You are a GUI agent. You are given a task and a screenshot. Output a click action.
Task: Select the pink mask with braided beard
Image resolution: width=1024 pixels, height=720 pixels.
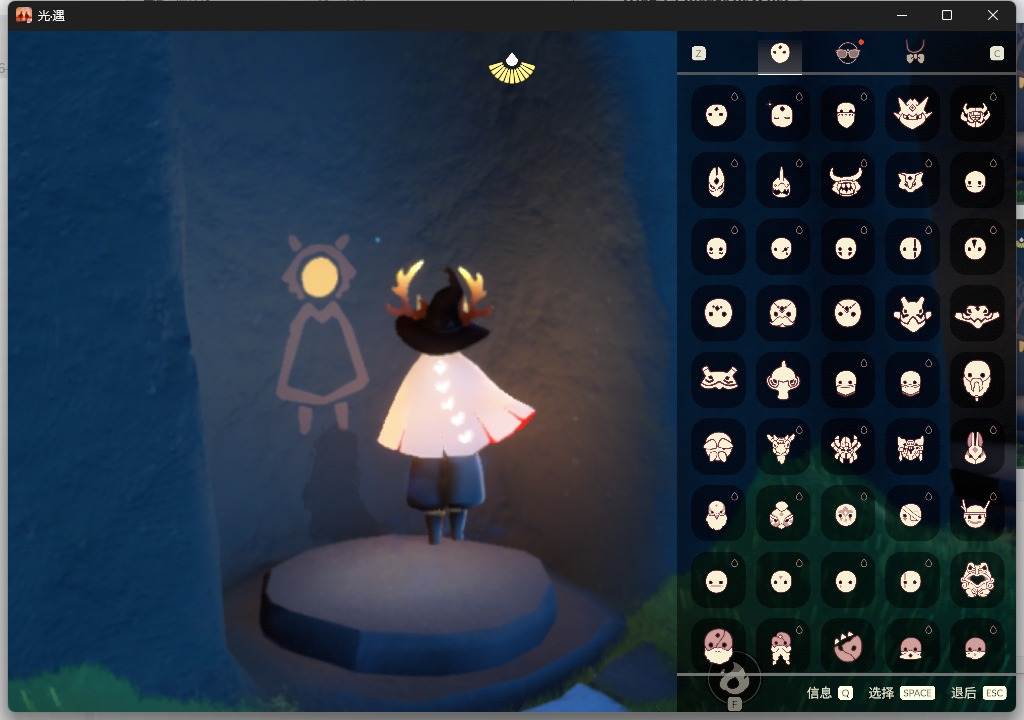click(x=782, y=647)
